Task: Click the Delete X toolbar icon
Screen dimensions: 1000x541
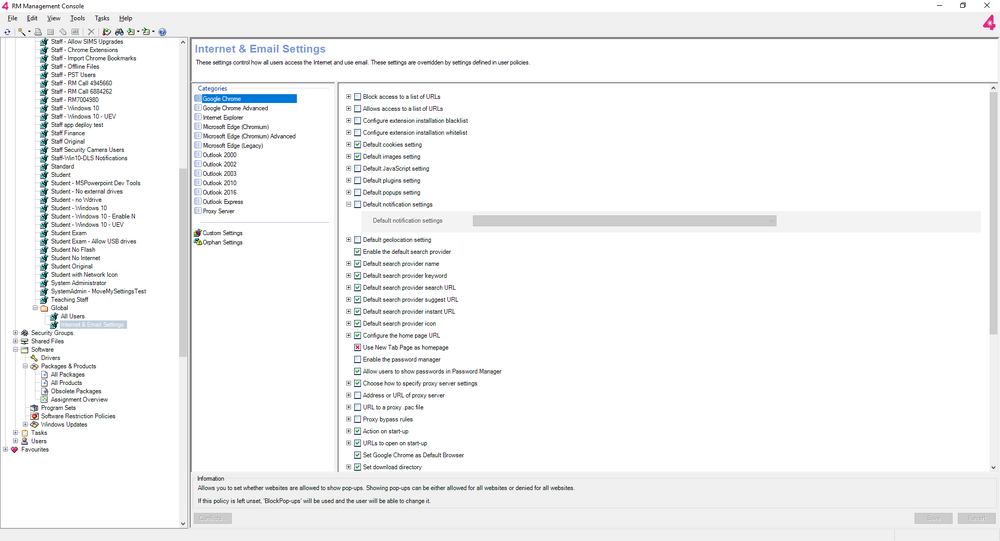Action: tap(91, 32)
